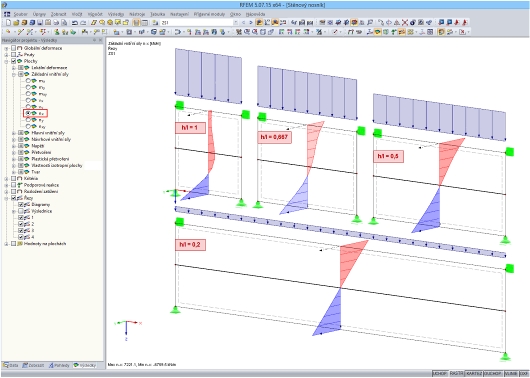Click the red line member tool icon
530x378 pixels.
(x=21, y=32)
